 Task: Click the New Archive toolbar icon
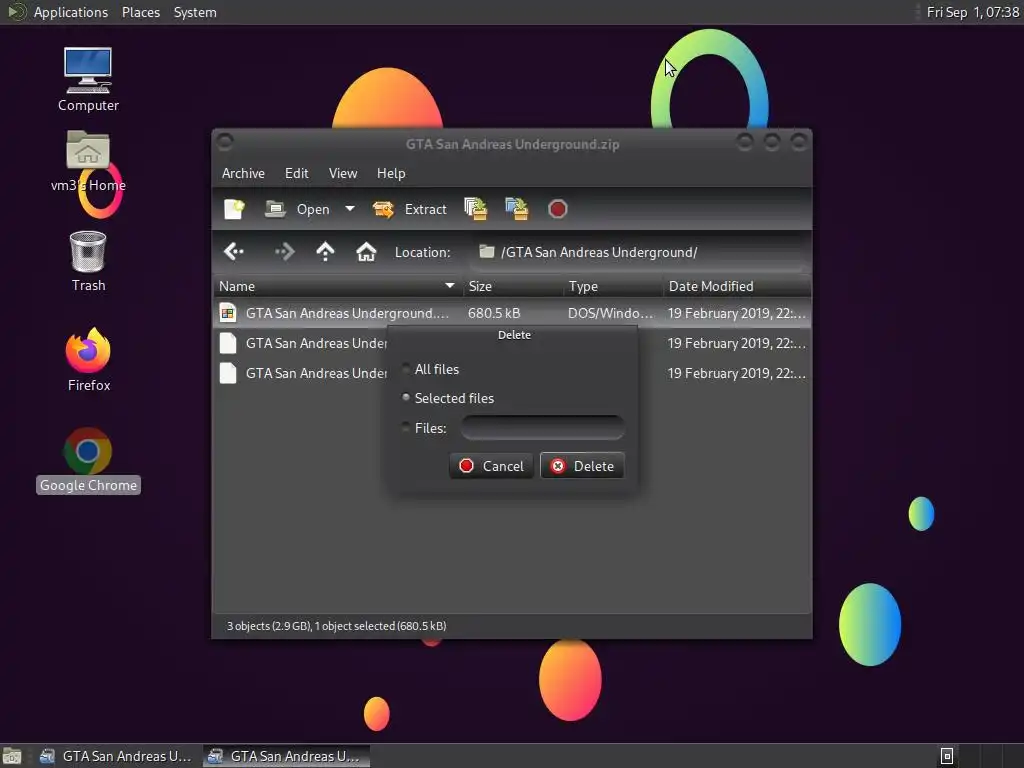click(x=234, y=209)
